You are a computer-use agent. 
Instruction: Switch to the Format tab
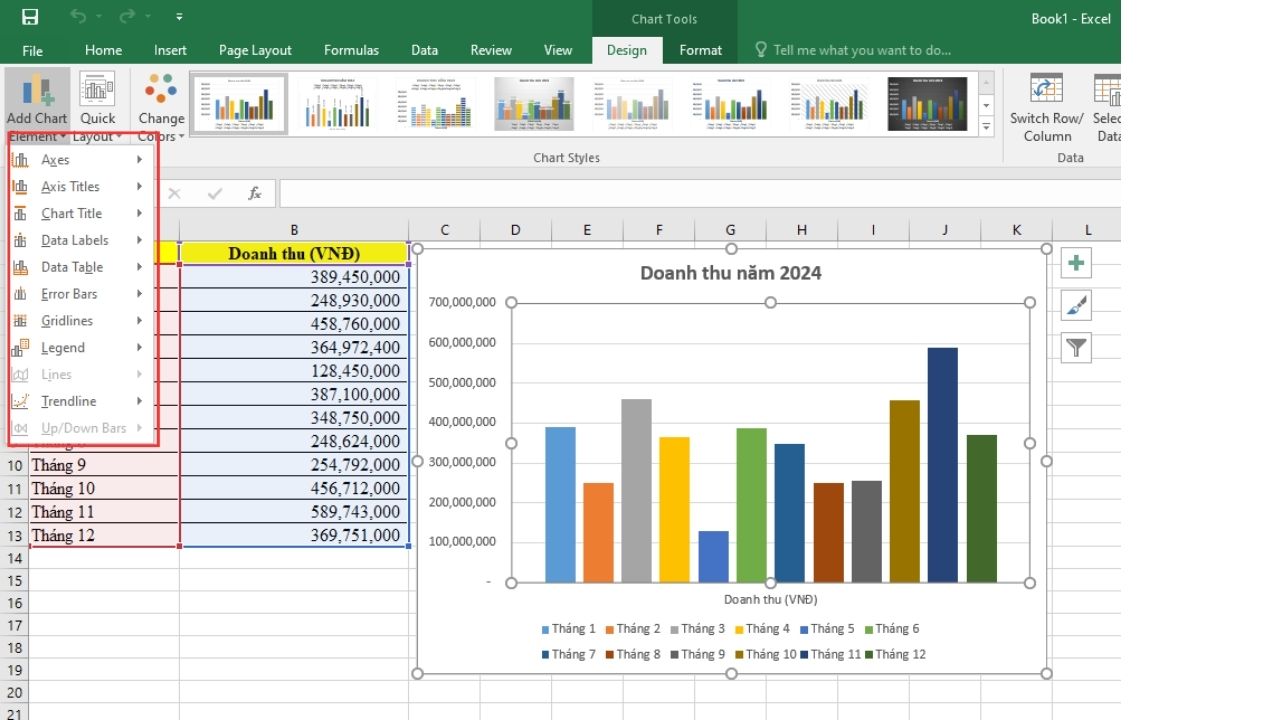tap(700, 50)
